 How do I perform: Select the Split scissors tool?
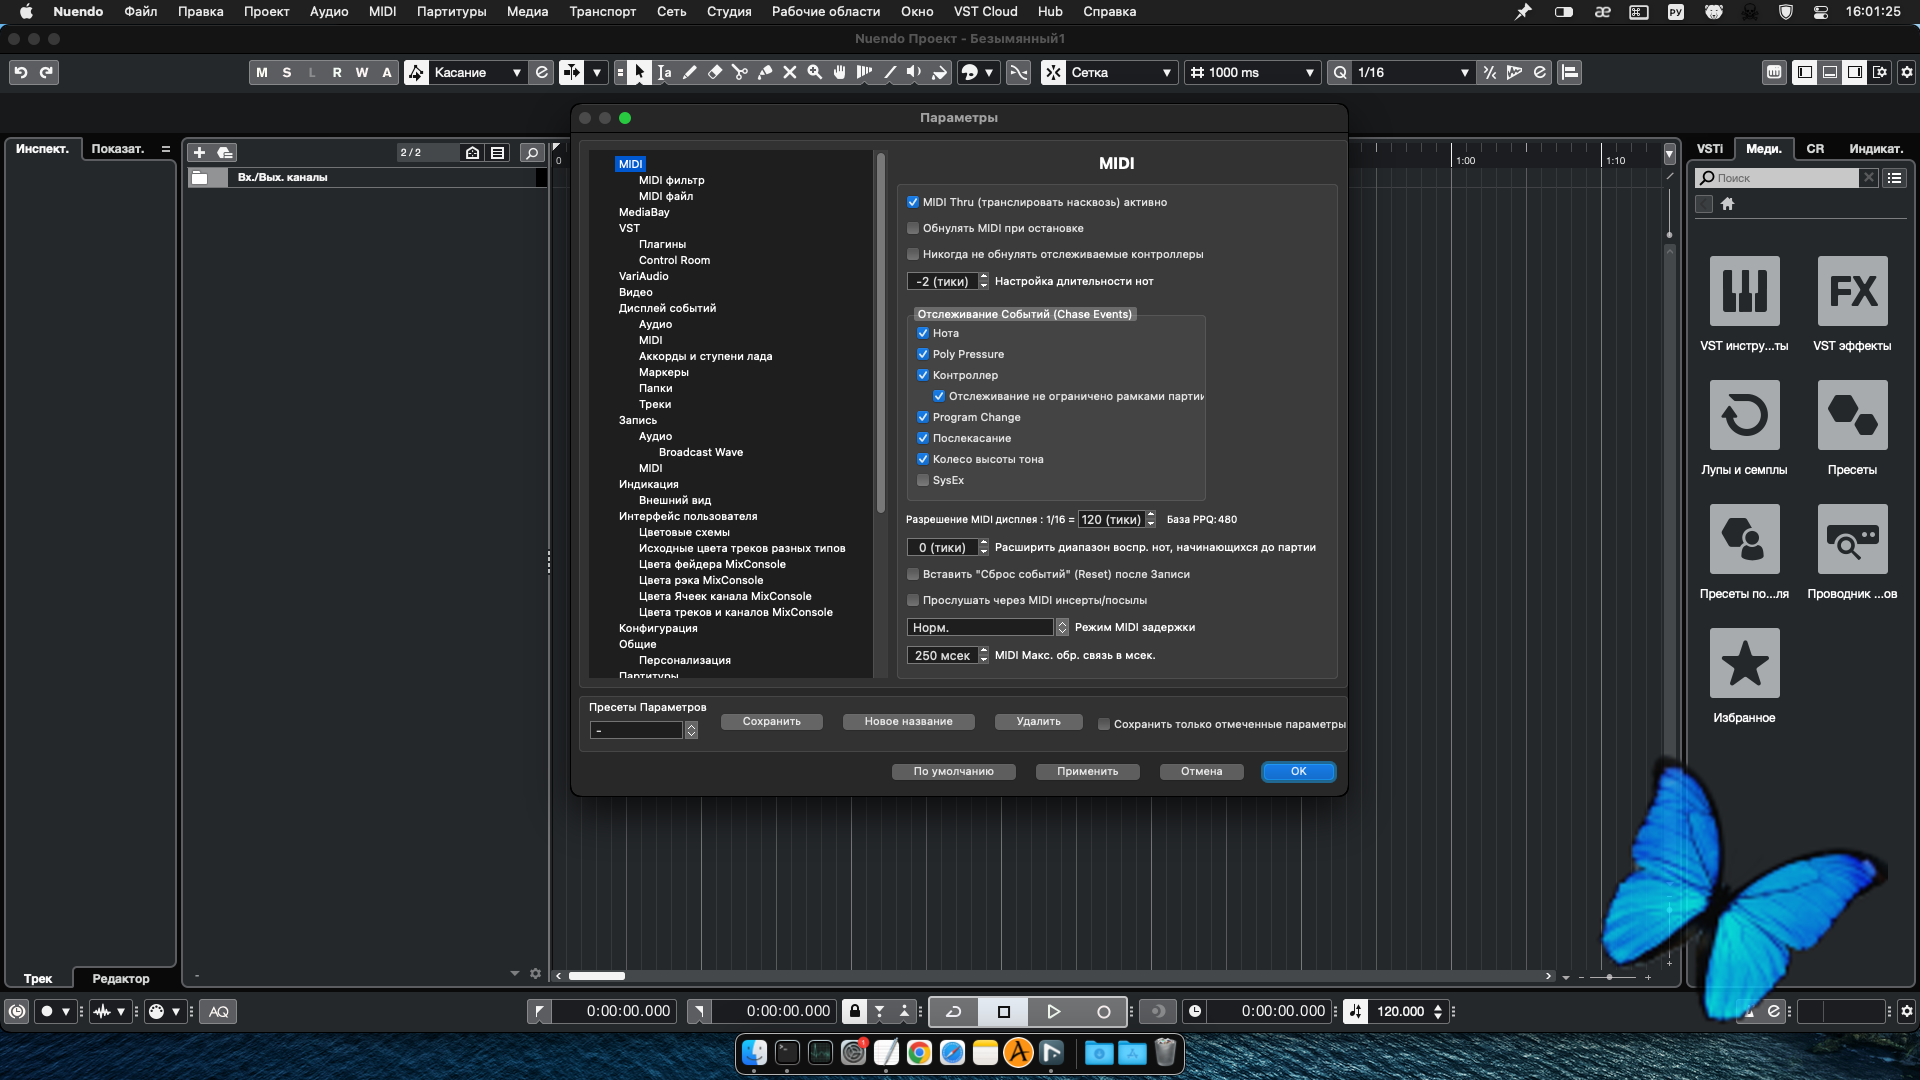click(x=740, y=72)
